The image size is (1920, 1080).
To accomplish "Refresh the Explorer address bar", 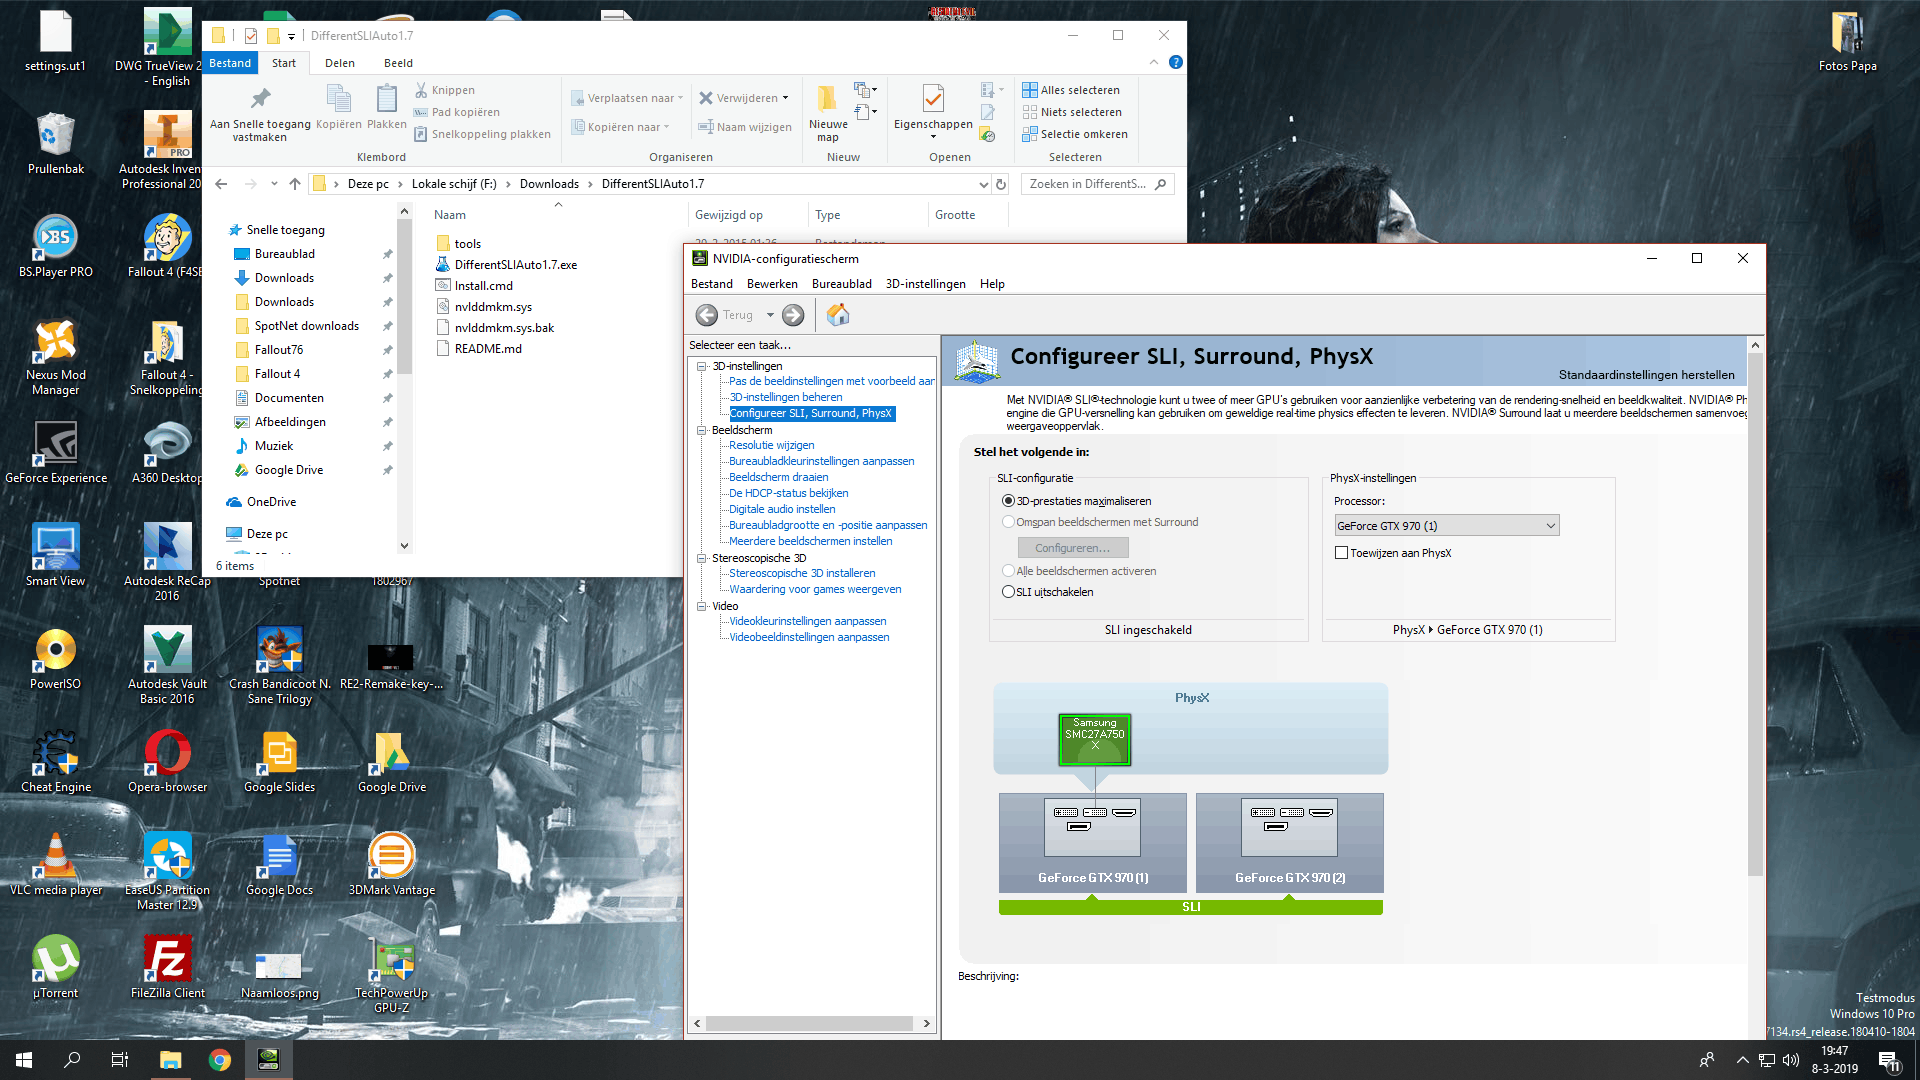I will click(x=1000, y=184).
